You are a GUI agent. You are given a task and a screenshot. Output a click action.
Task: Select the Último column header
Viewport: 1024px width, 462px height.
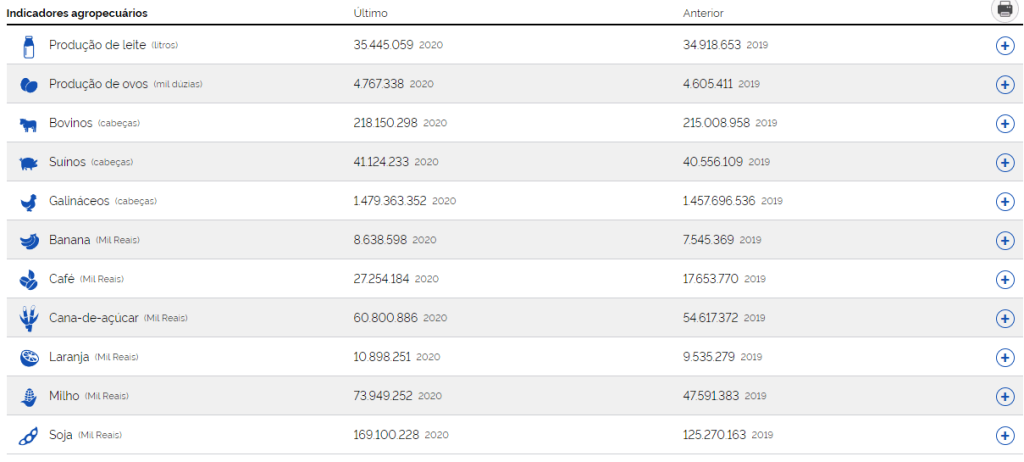click(x=370, y=13)
